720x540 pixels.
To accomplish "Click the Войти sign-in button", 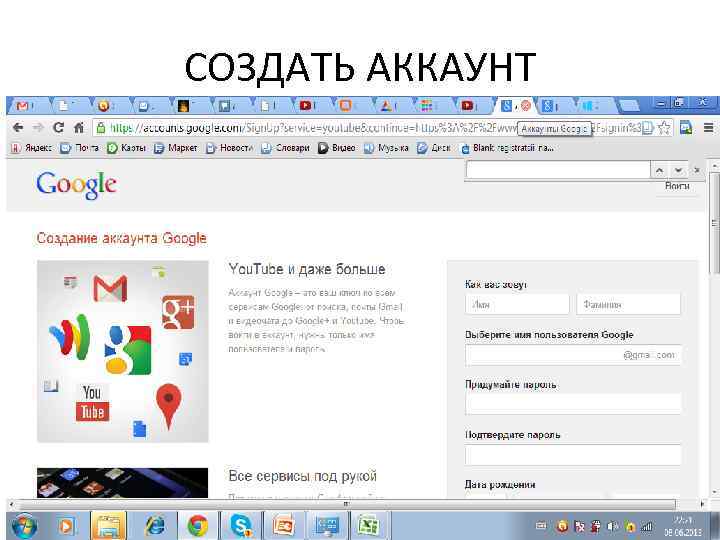I will pyautogui.click(x=677, y=186).
